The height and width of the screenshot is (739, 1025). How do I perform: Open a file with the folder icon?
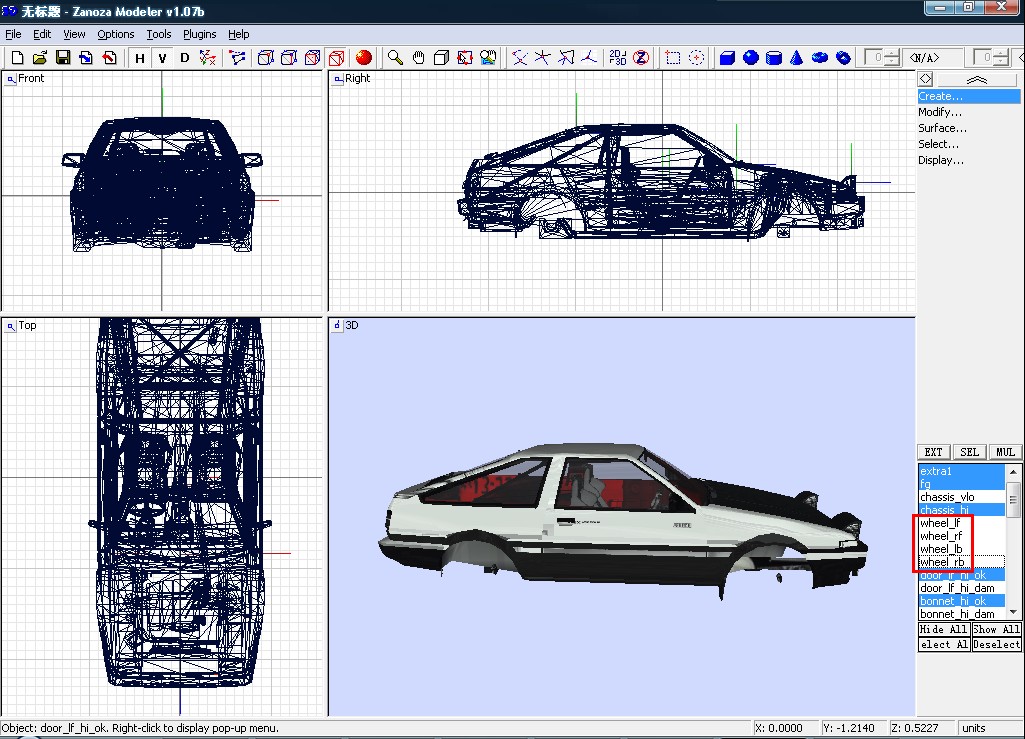coord(40,58)
